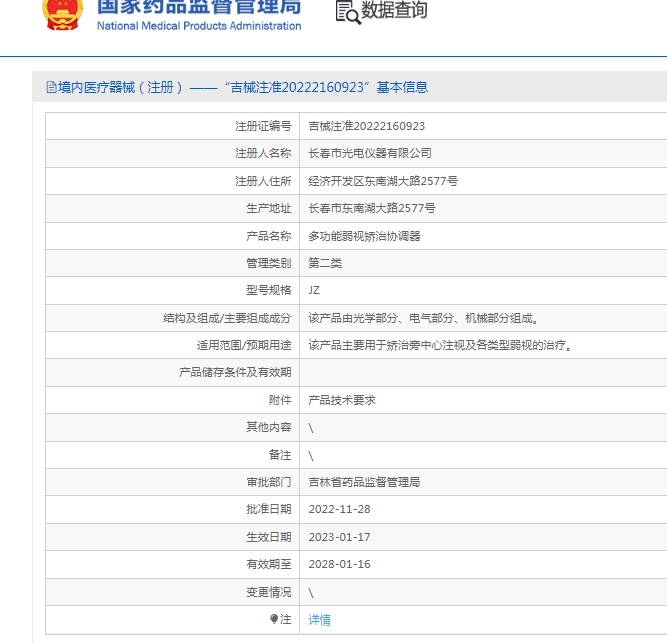Click the document icon before 境内医疗器械
667x643 pixels.
tap(51, 87)
